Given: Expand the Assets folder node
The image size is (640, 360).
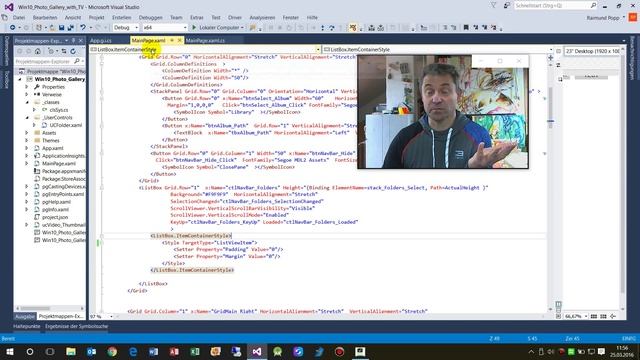Looking at the screenshot, I should [x=27, y=133].
